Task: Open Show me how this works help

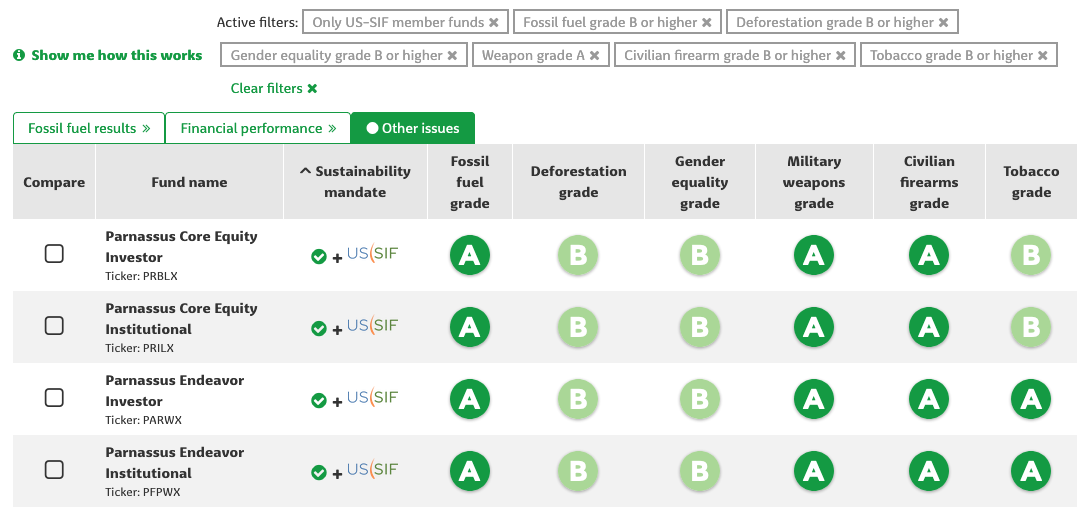Action: click(x=108, y=55)
